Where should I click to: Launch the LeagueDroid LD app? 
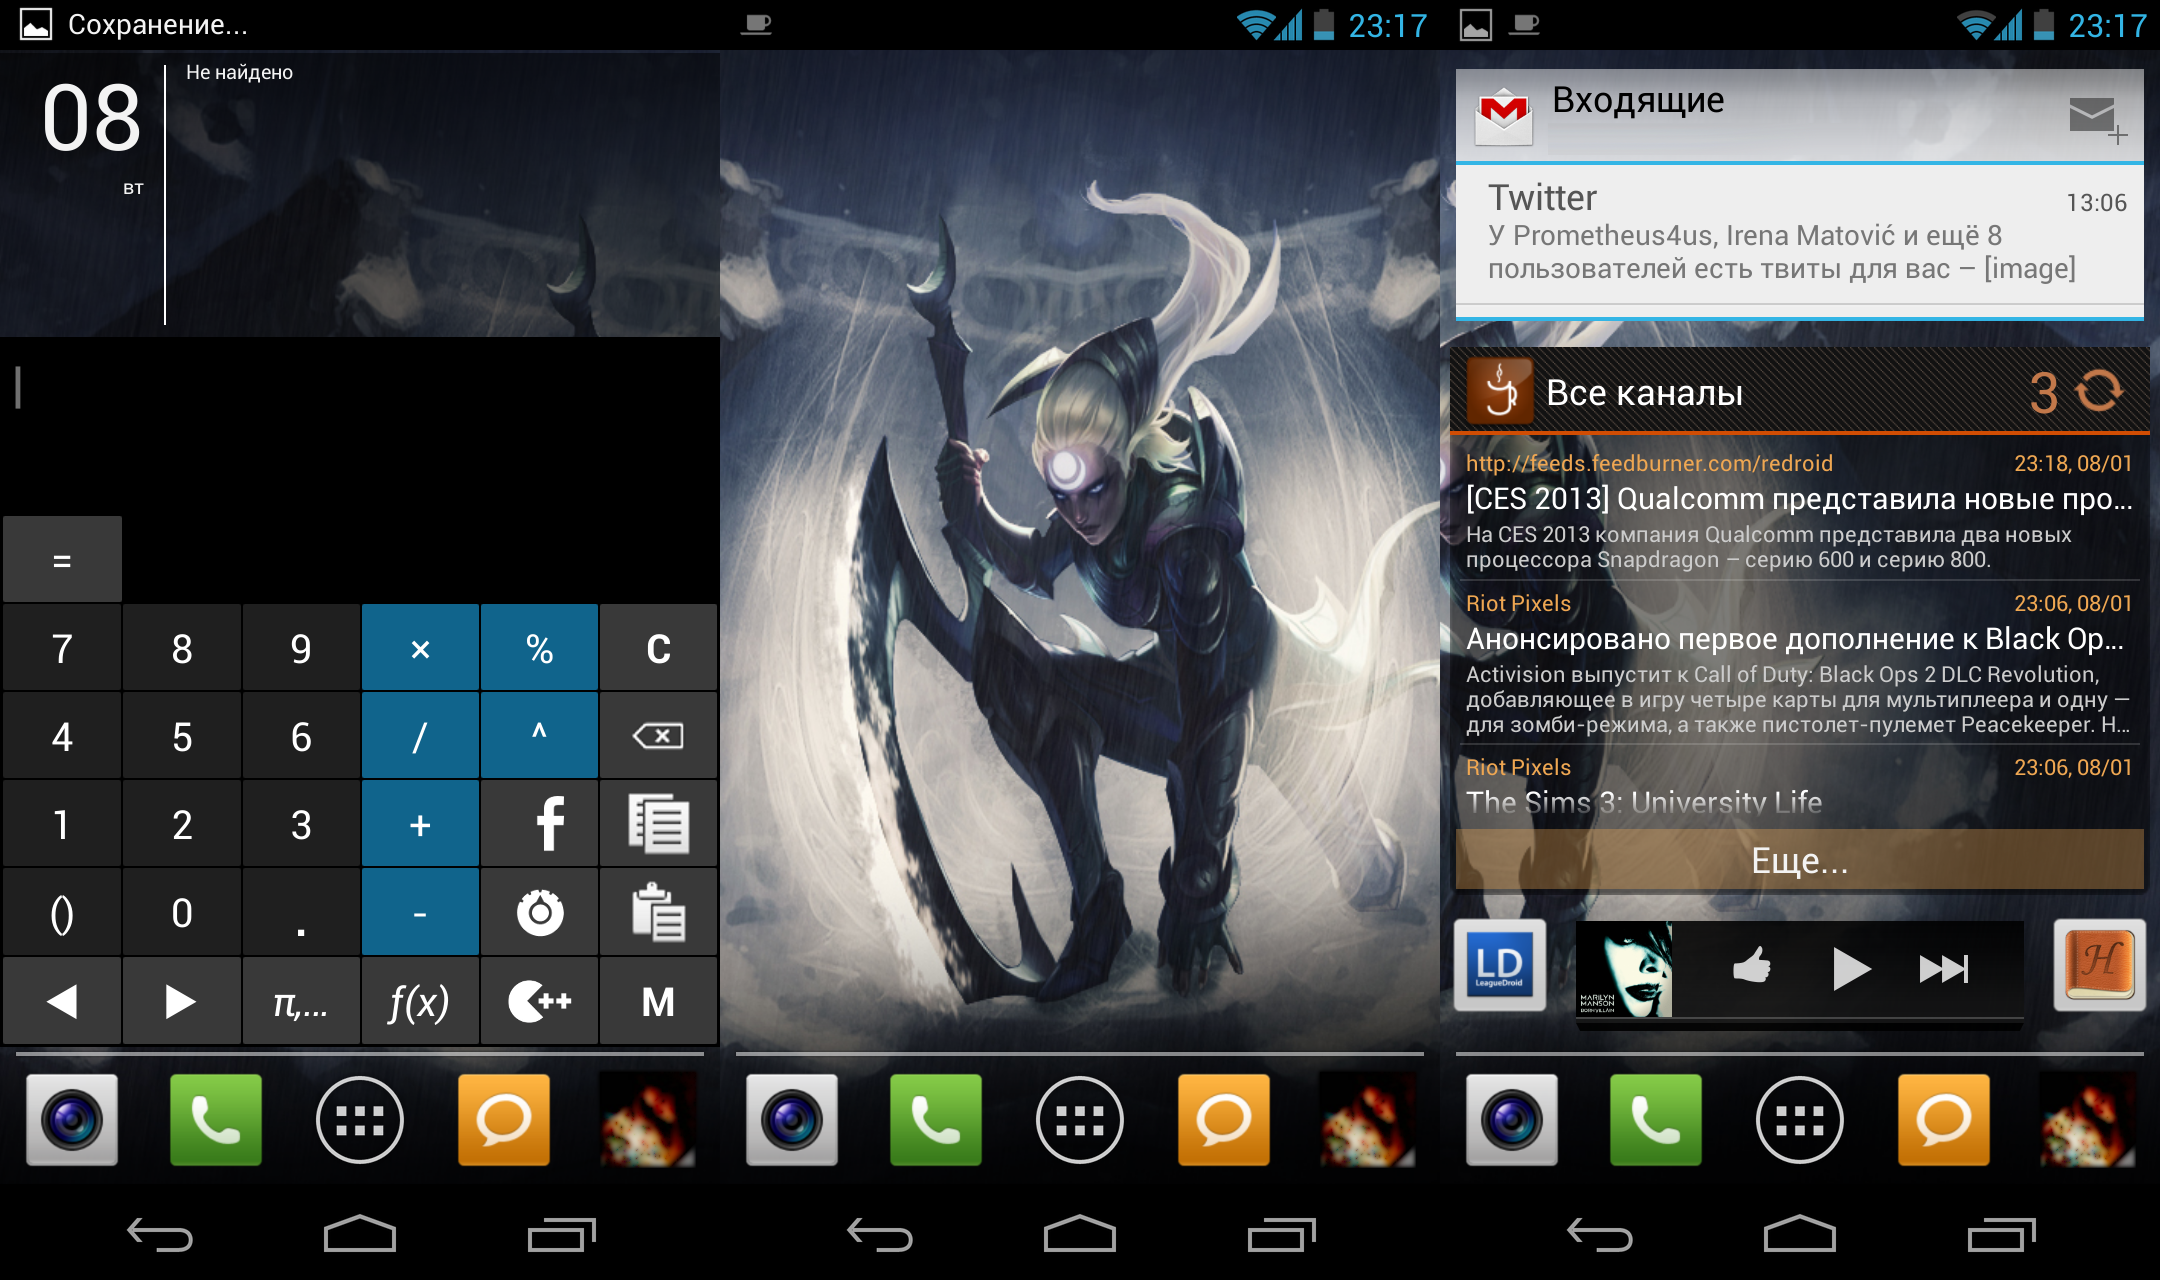[x=1499, y=966]
